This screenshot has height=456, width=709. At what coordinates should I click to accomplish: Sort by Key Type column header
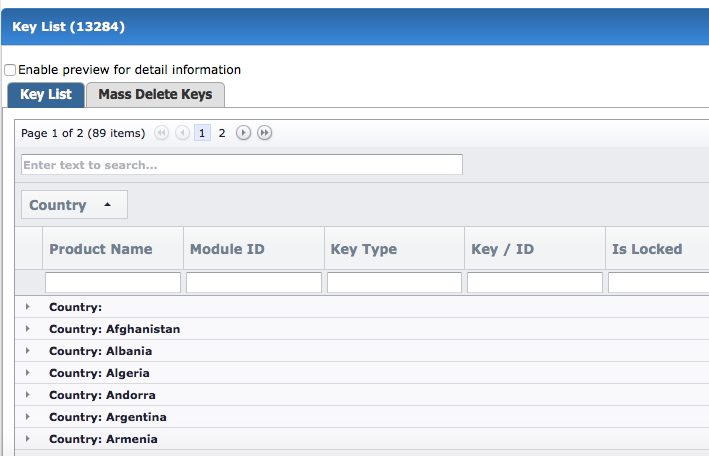tap(395, 248)
